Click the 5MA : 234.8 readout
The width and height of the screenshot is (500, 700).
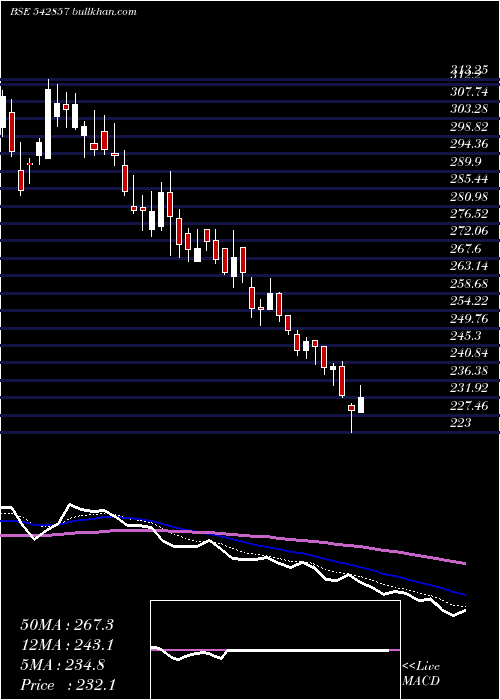click(x=62, y=665)
